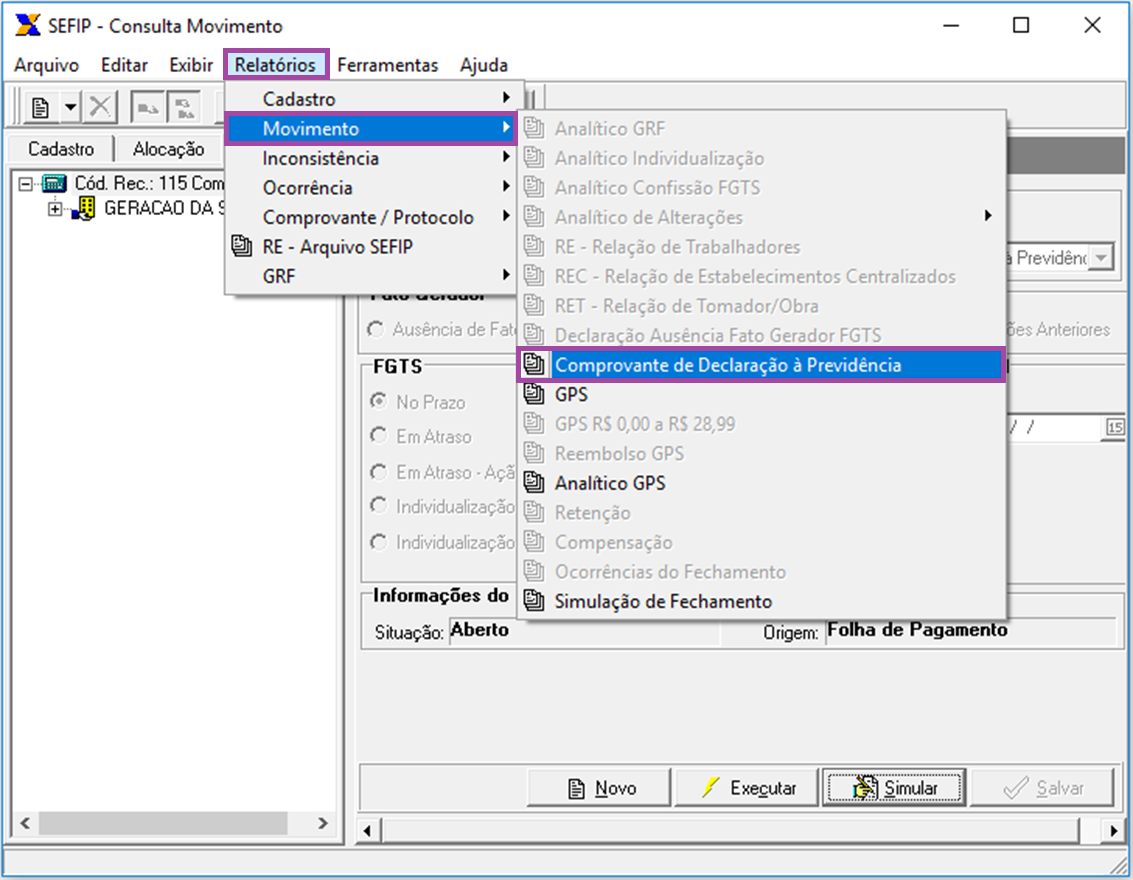The height and width of the screenshot is (880, 1133).
Task: Open the Exibir menu
Action: click(x=191, y=65)
